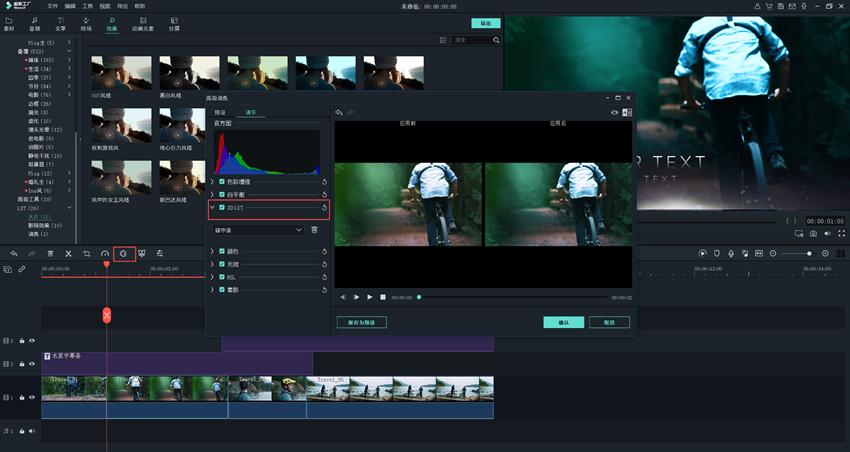The width and height of the screenshot is (850, 452).
Task: Click the 取消 button
Action: point(609,323)
